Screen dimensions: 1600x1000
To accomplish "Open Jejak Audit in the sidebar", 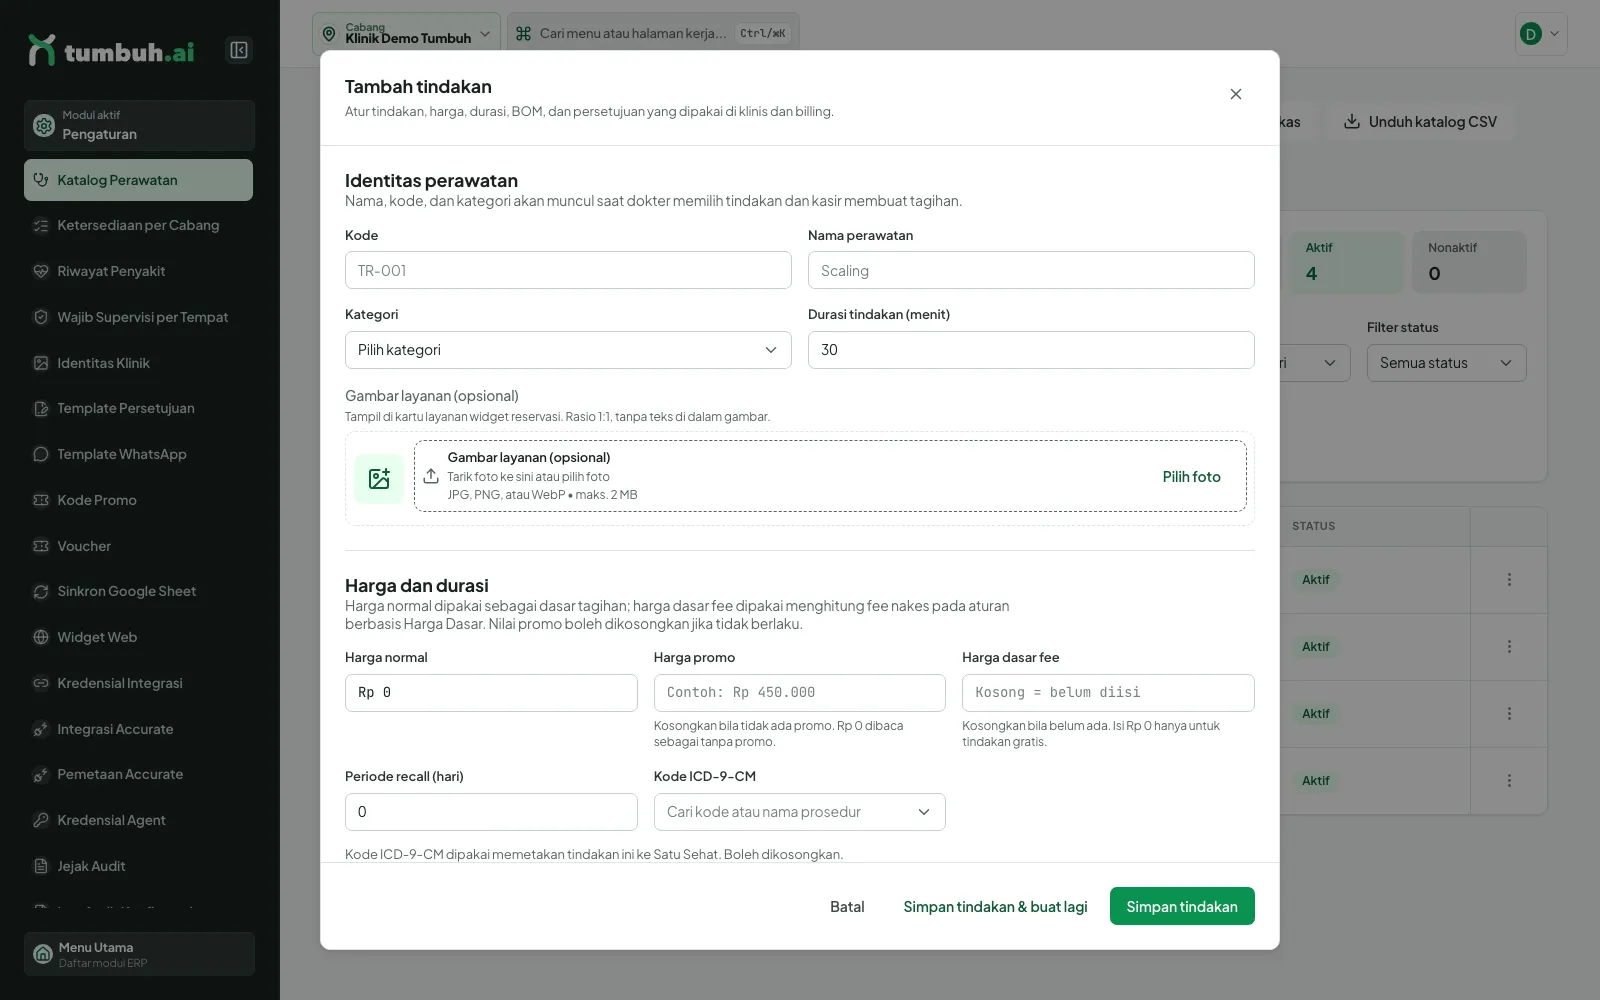I will coord(138,866).
